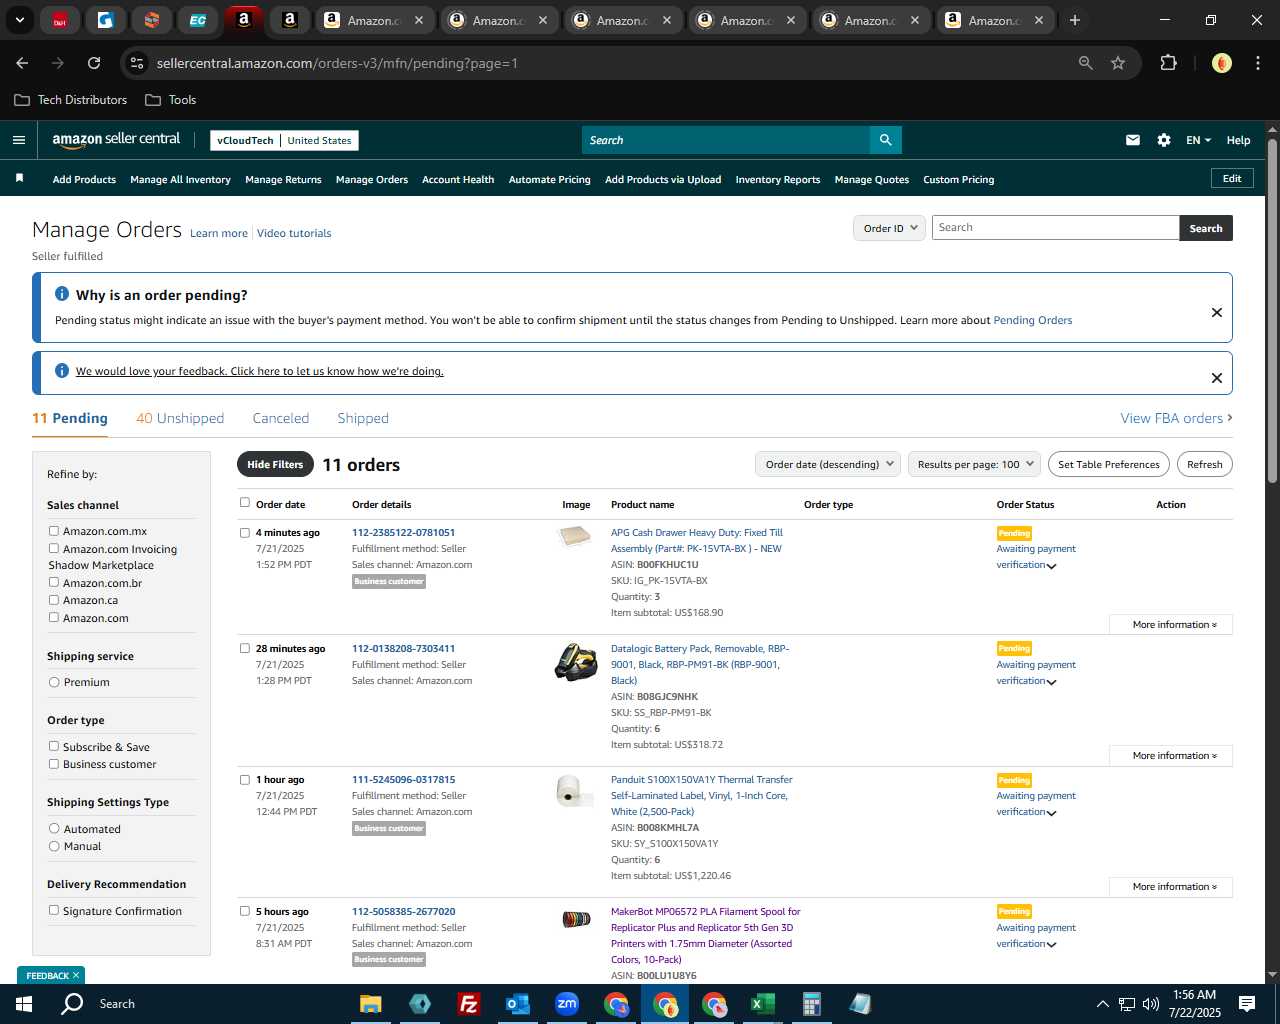Expand More information for APG Cash Drawer order
1280x1024 pixels.
click(1171, 624)
